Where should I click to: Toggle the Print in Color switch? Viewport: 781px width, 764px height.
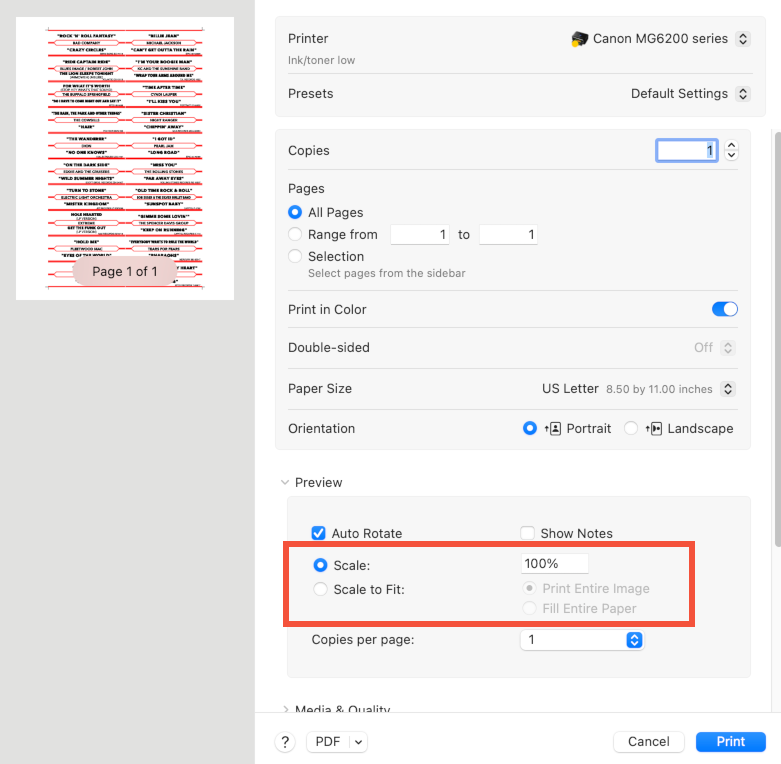tap(724, 309)
